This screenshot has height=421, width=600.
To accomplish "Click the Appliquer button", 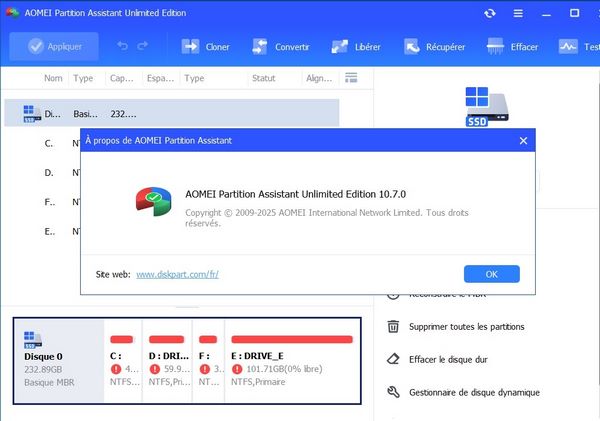I will [54, 47].
